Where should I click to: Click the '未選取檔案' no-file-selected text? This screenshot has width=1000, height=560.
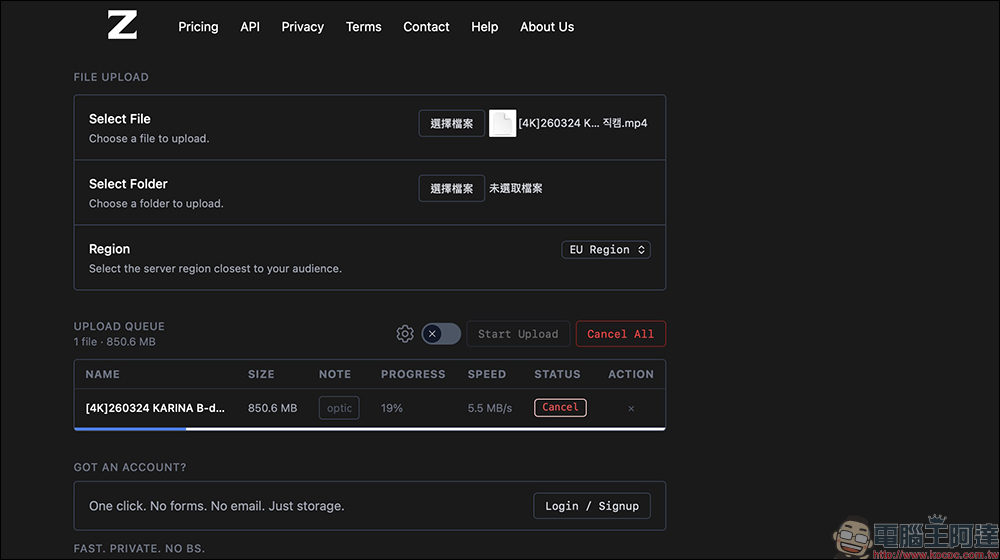(x=515, y=188)
